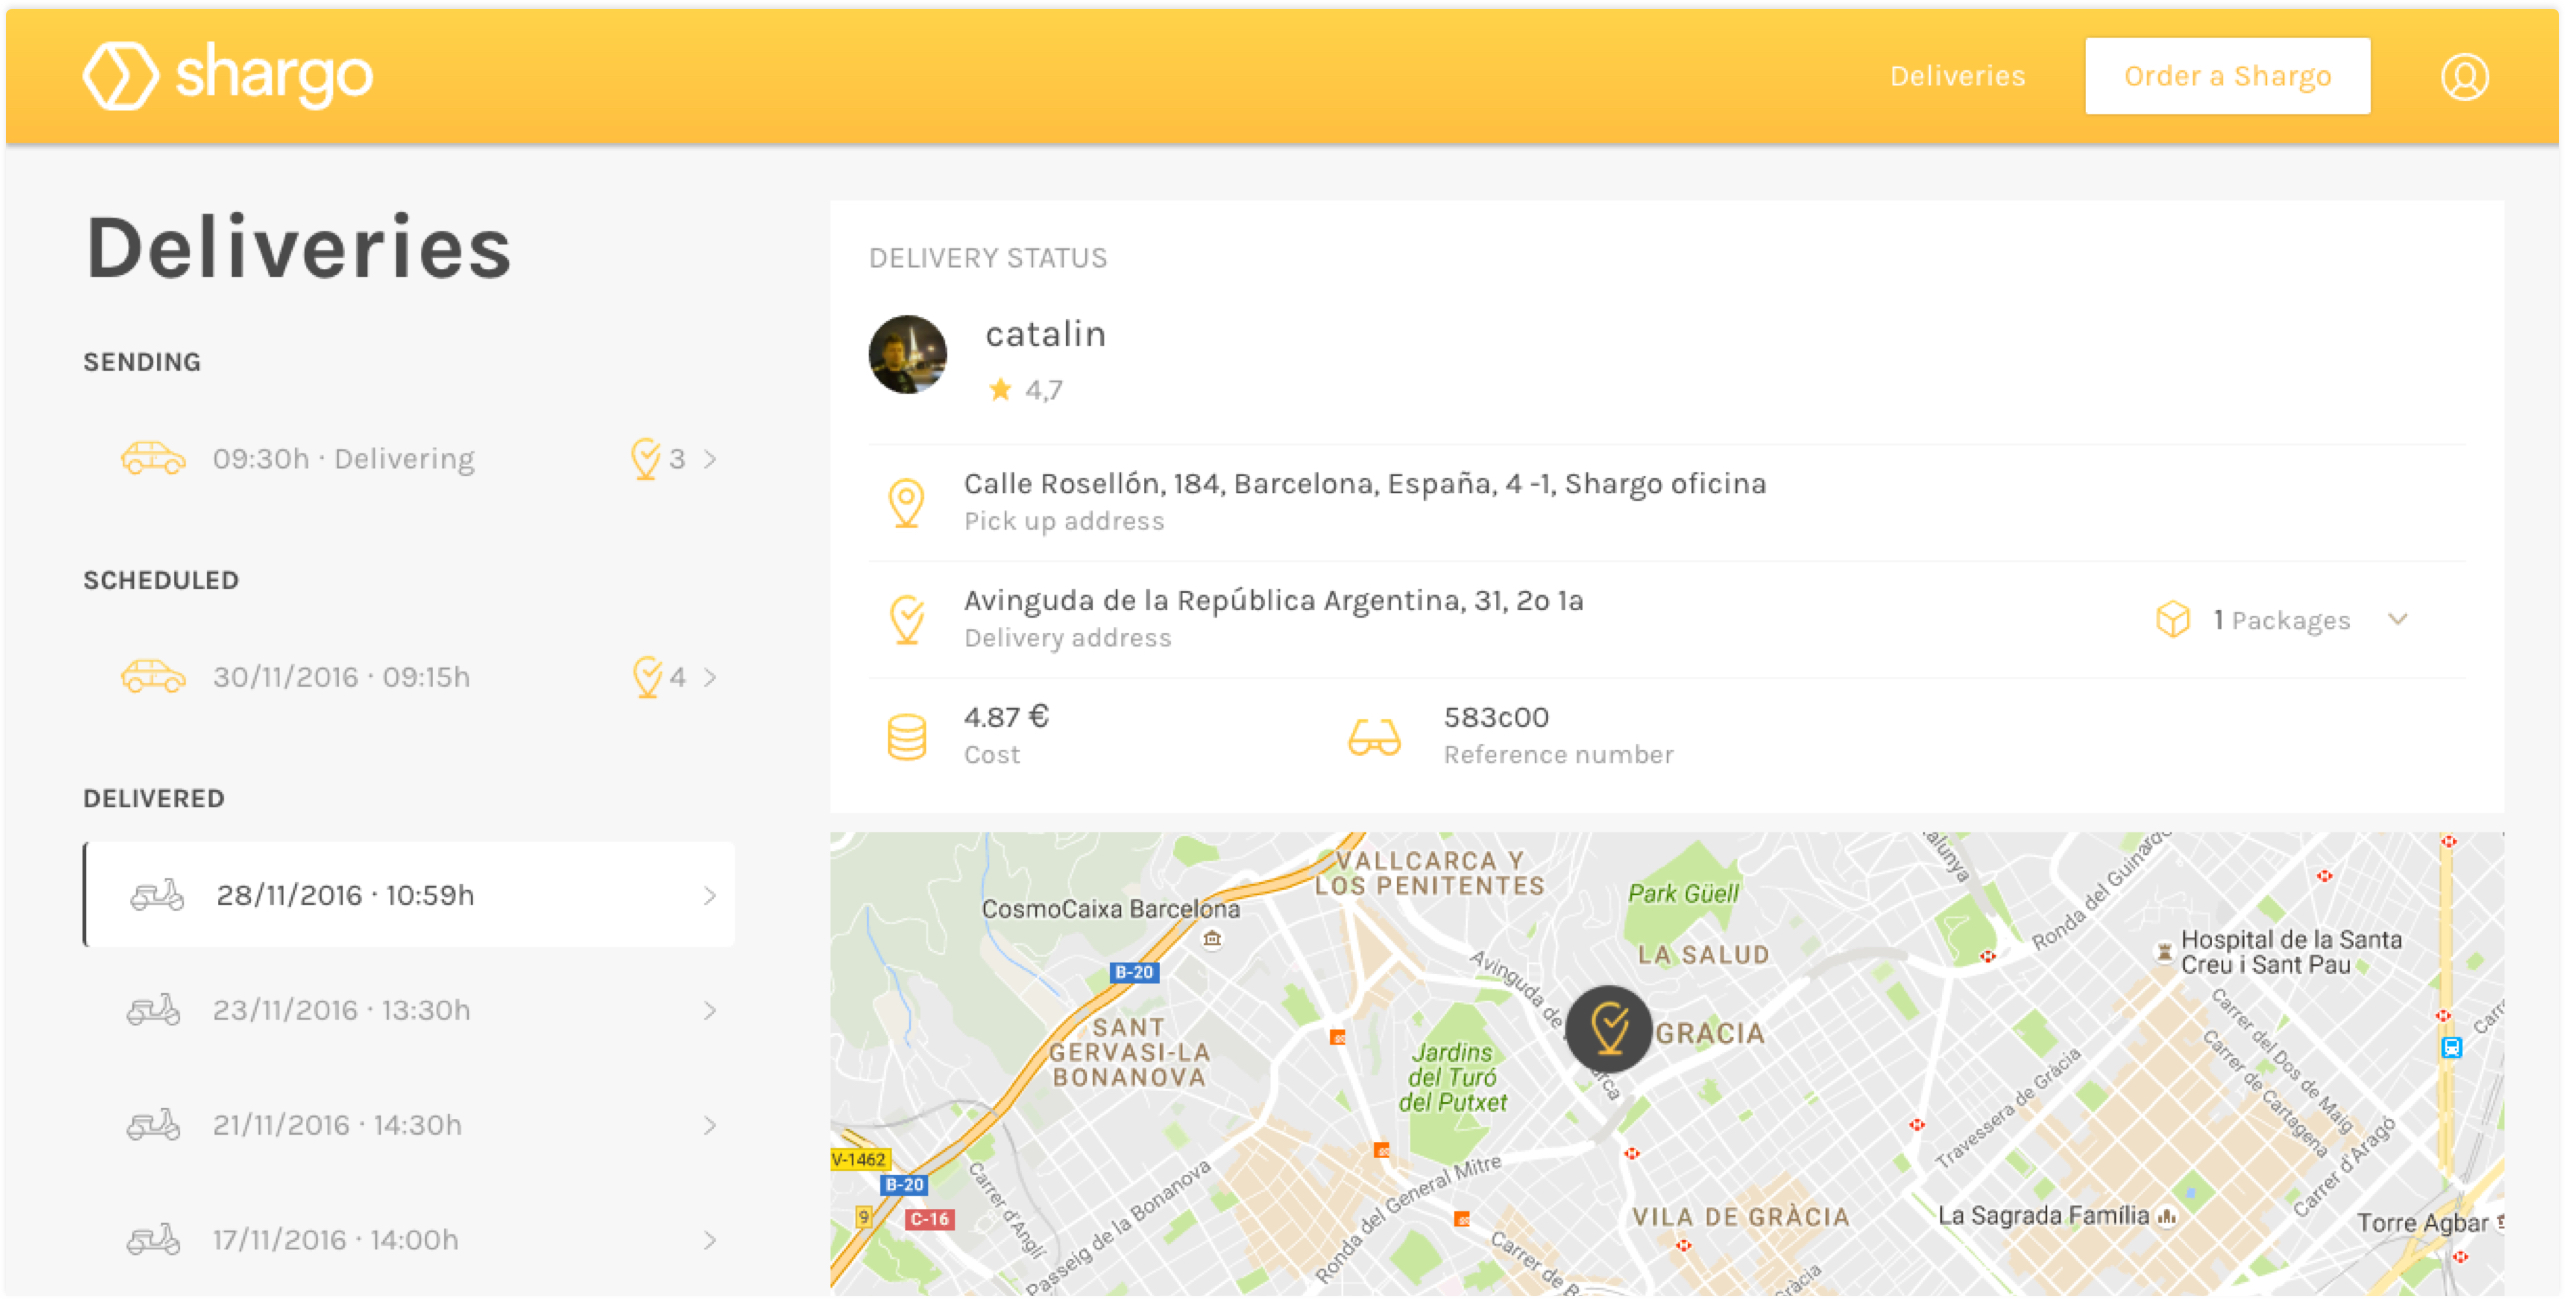Click scooter icon for 23/11/2016 delivery
This screenshot has height=1299, width=2565.
(x=153, y=1010)
